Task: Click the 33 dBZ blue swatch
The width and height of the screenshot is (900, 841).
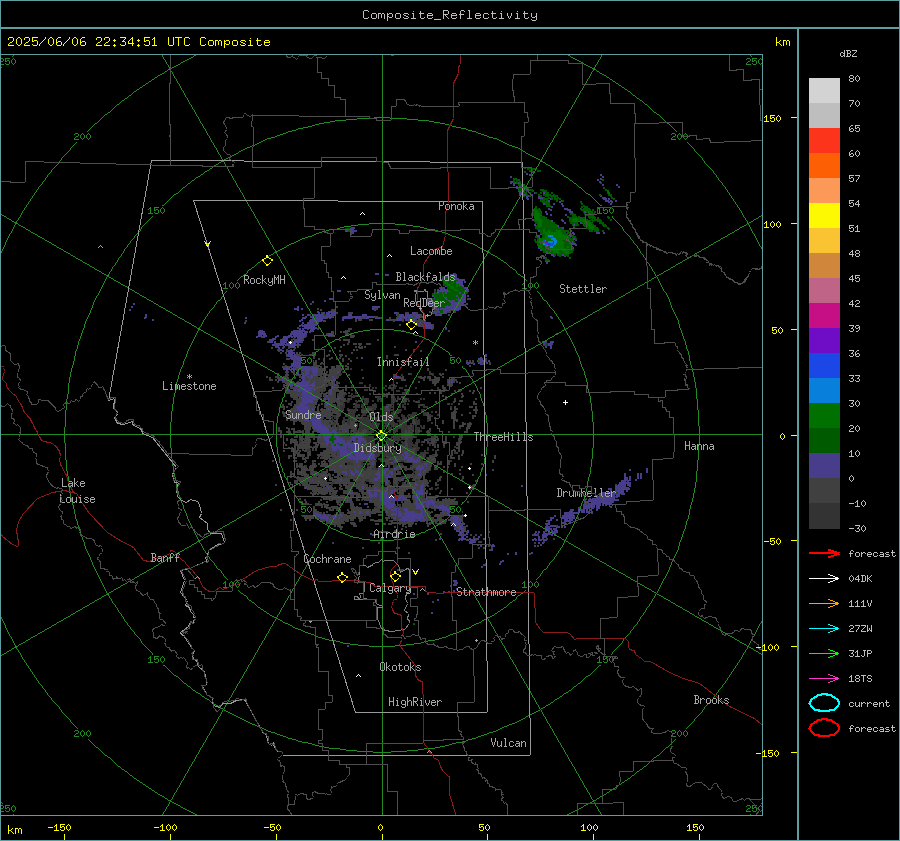Action: click(824, 365)
